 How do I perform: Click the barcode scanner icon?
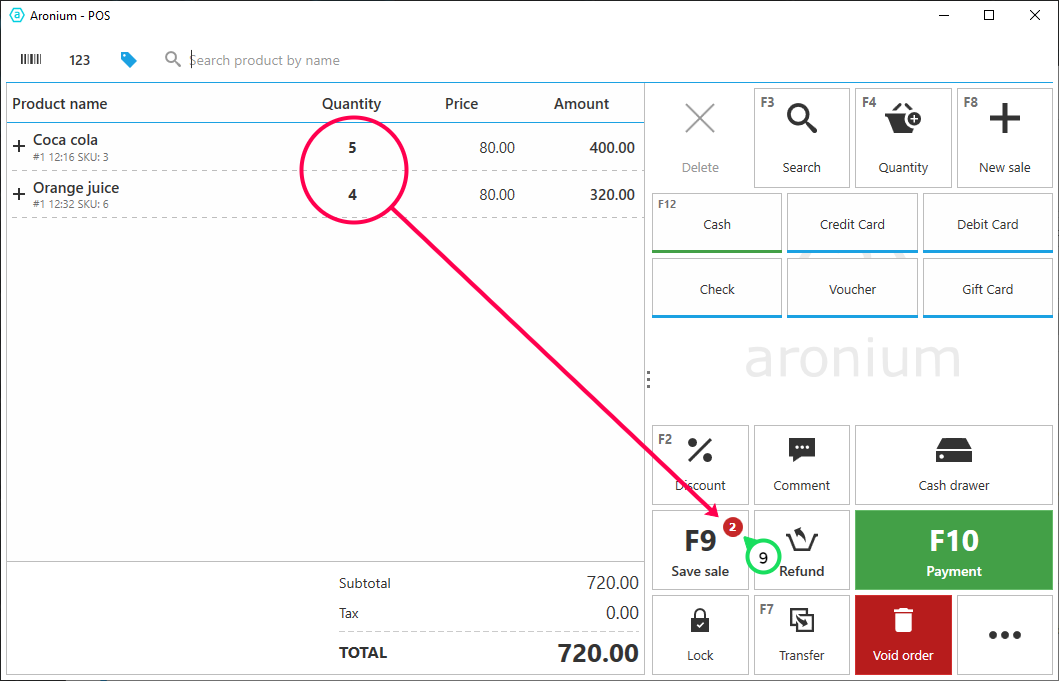tap(31, 60)
